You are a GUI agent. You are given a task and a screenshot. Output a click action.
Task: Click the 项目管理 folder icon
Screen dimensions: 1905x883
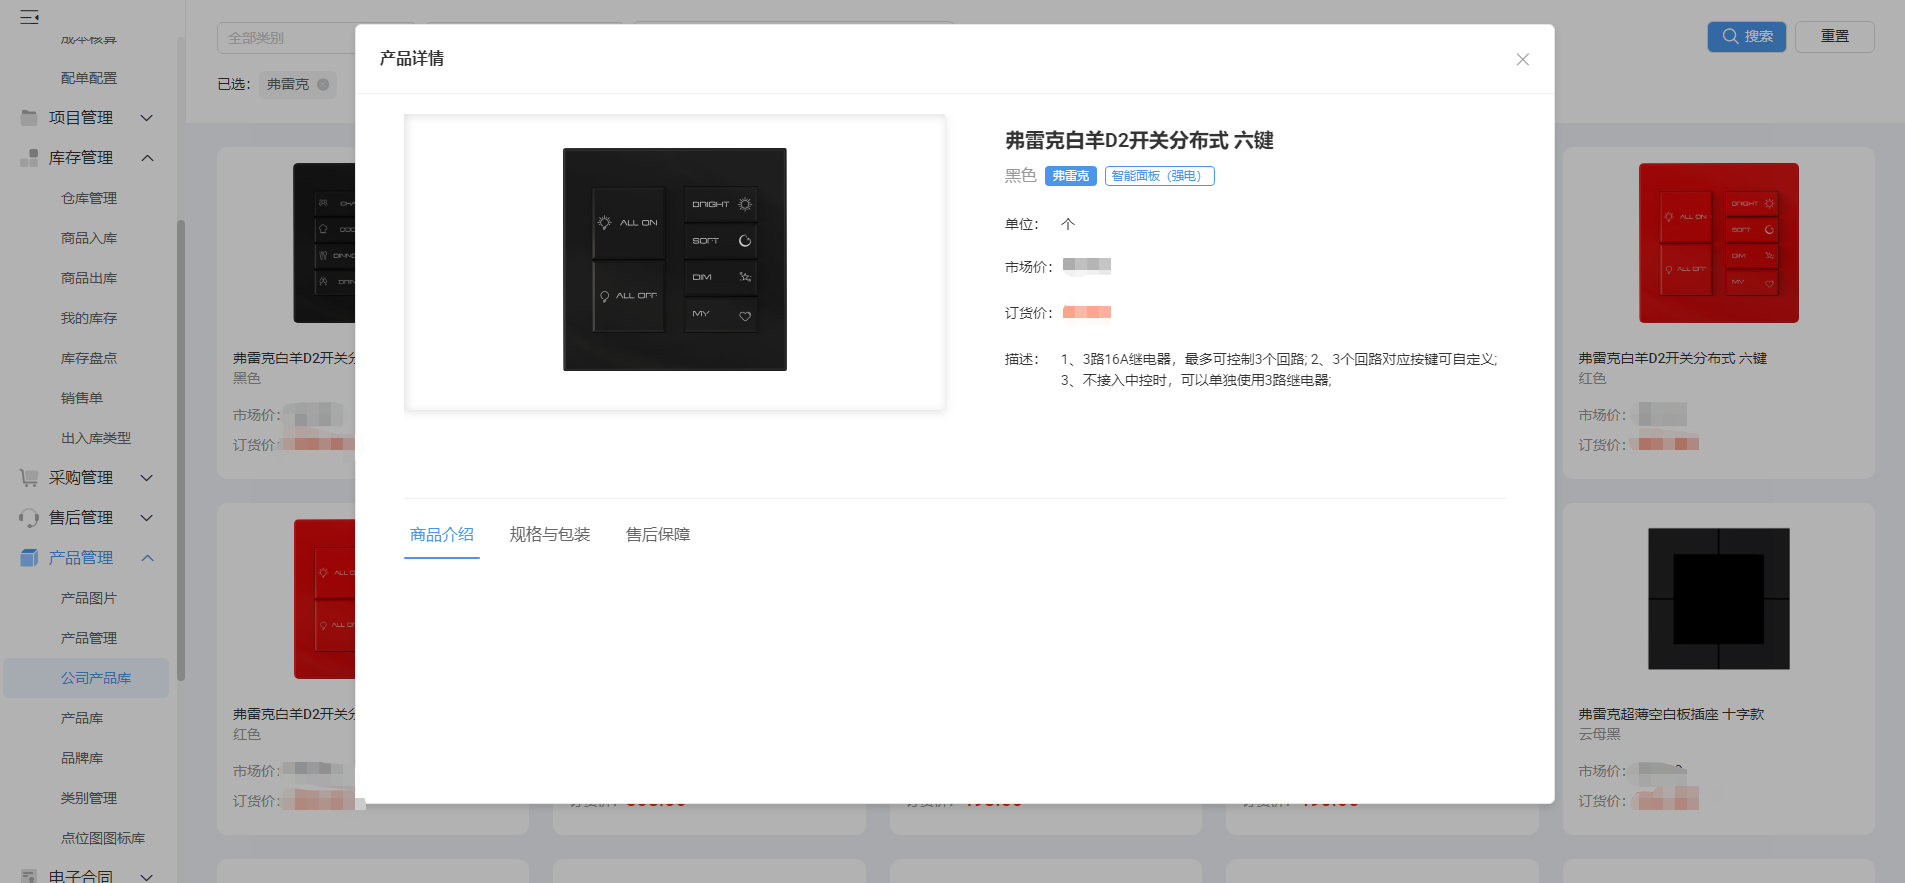(29, 118)
